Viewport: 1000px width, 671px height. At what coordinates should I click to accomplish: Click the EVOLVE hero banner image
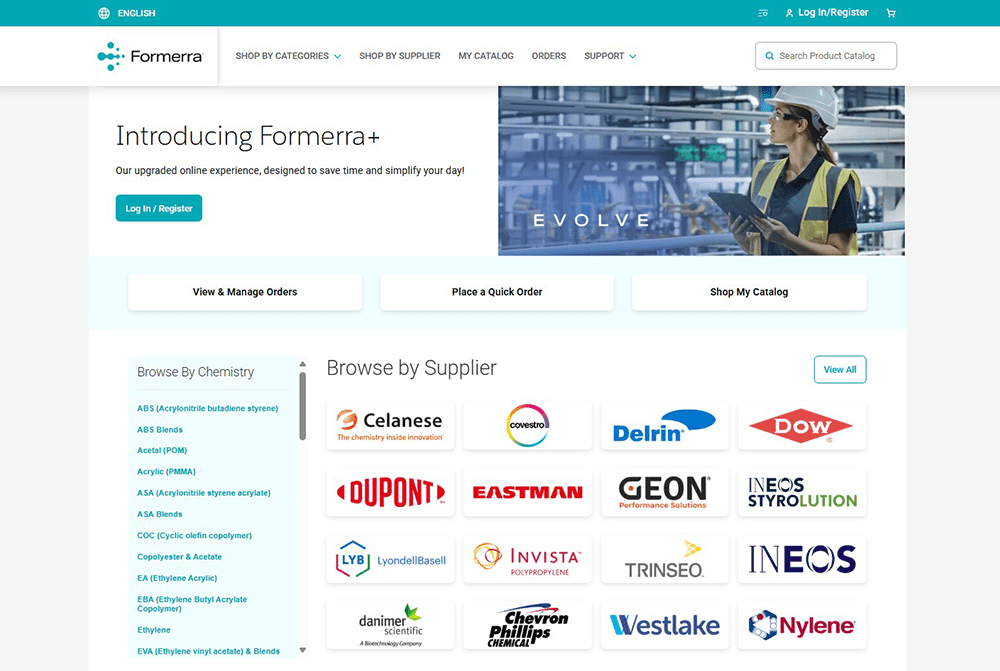click(701, 171)
